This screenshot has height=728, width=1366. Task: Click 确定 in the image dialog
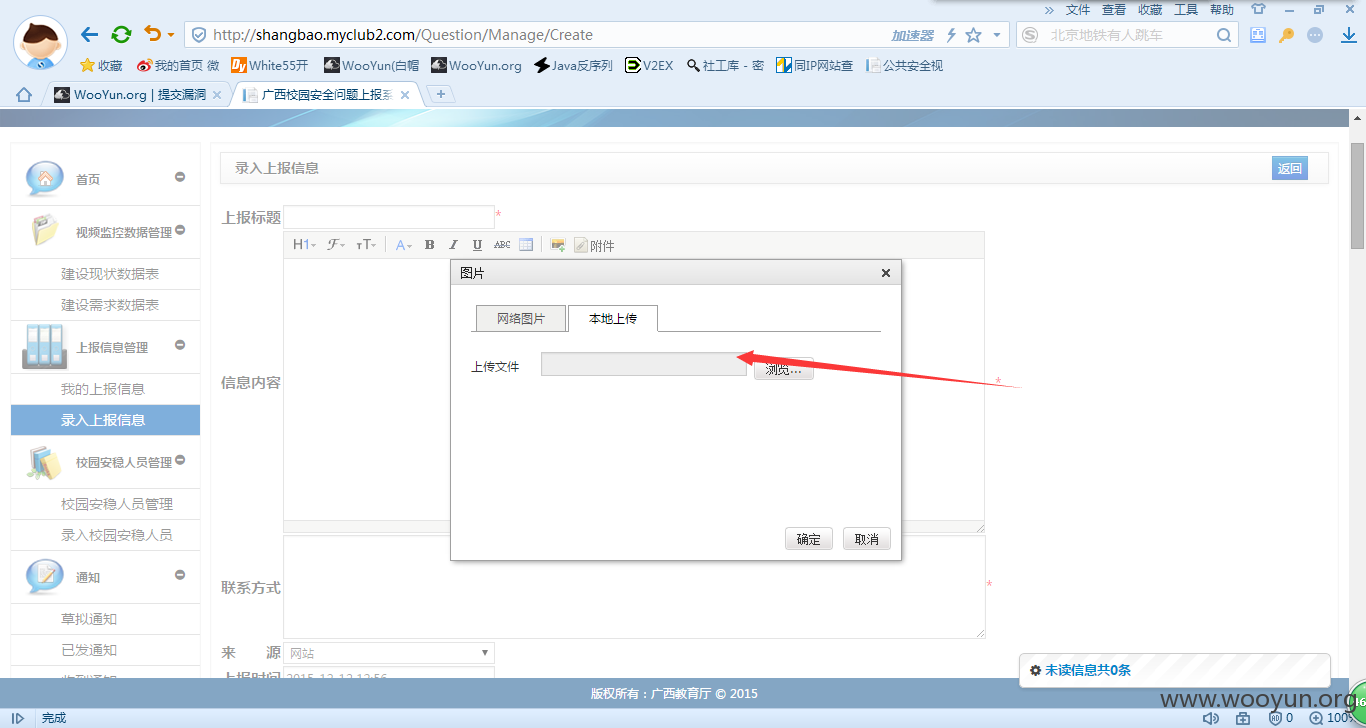pyautogui.click(x=808, y=539)
